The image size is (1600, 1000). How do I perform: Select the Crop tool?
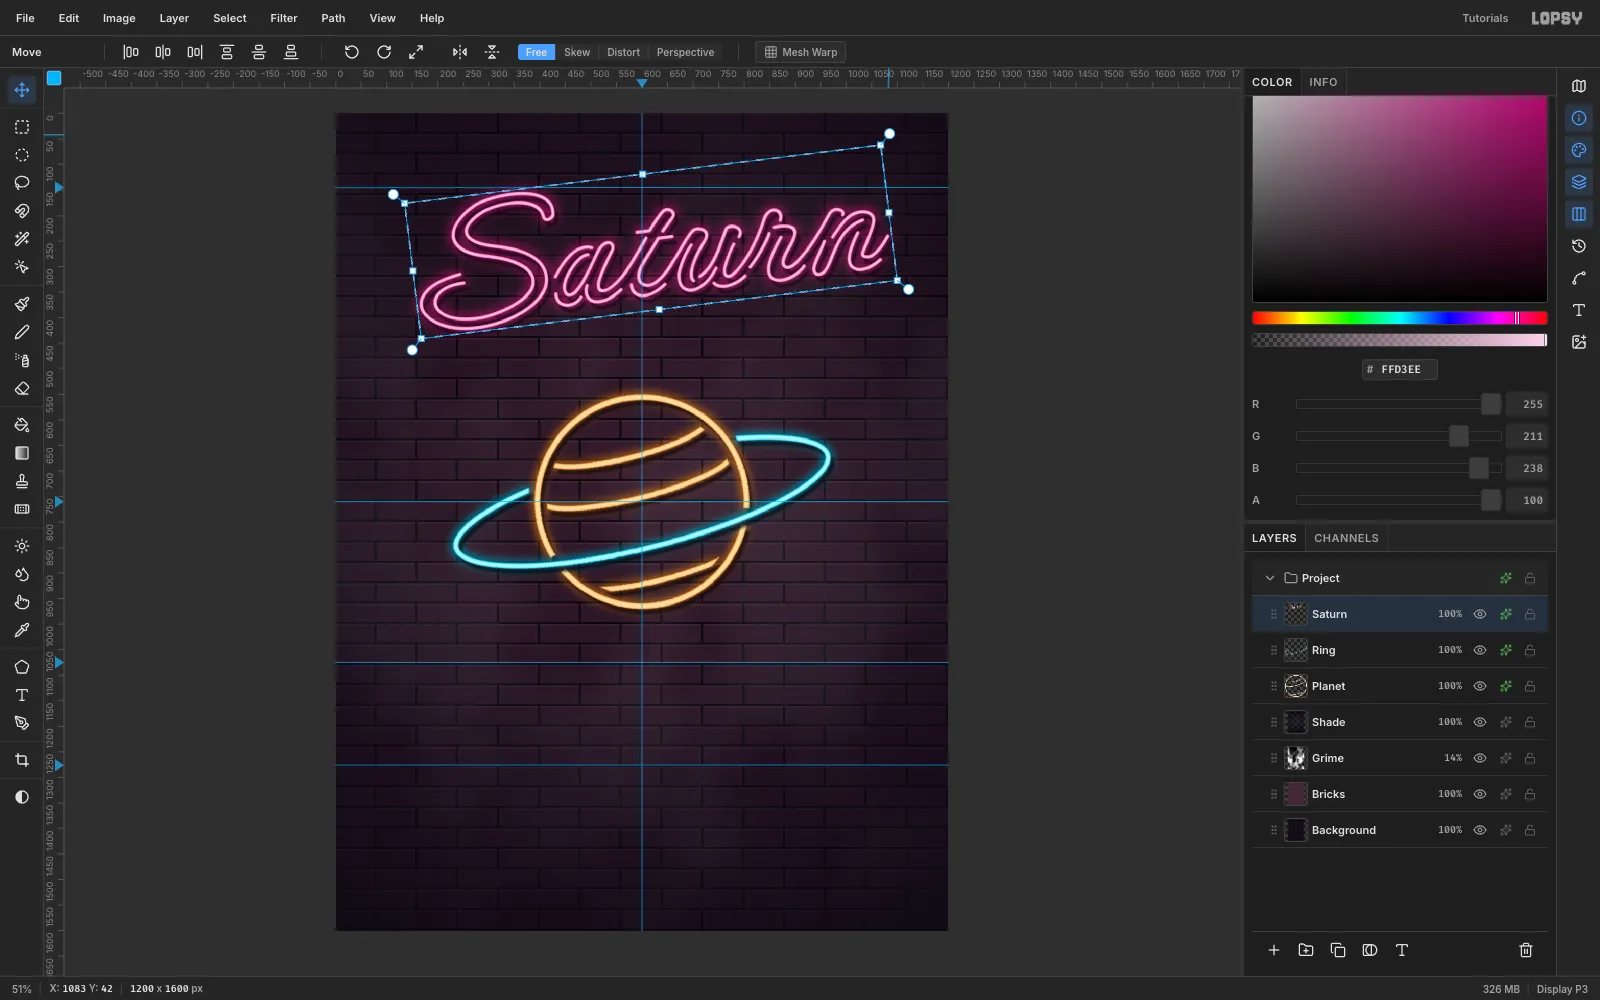pos(22,760)
